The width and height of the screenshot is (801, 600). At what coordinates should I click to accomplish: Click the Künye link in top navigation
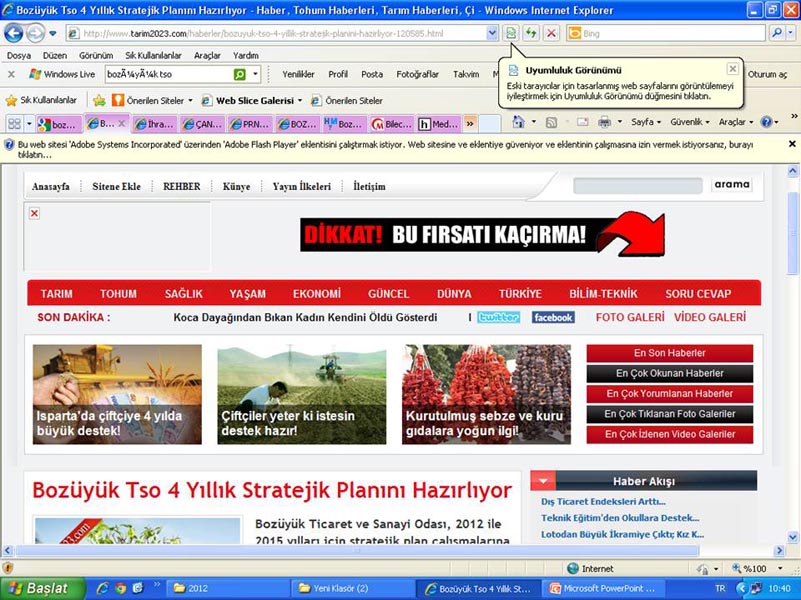click(237, 186)
